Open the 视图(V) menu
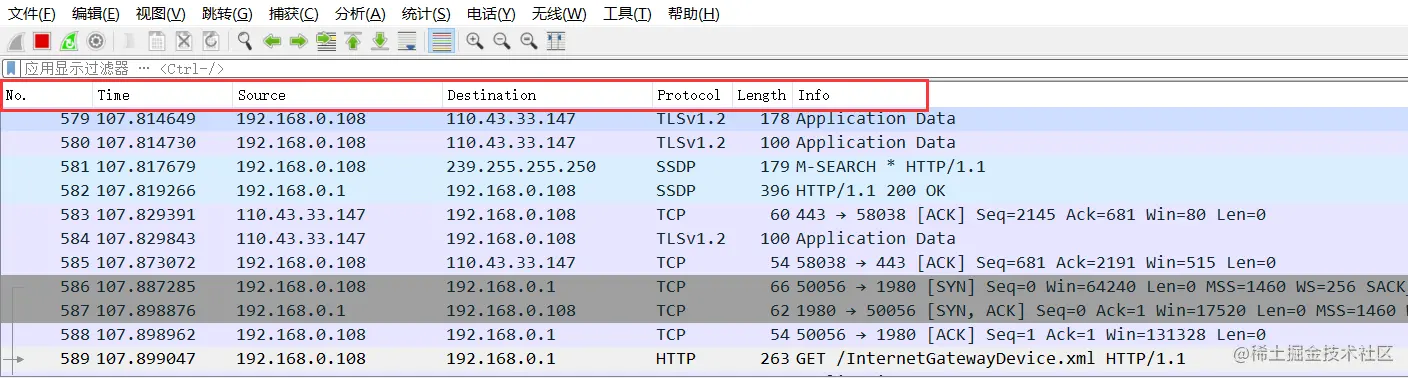 [161, 14]
